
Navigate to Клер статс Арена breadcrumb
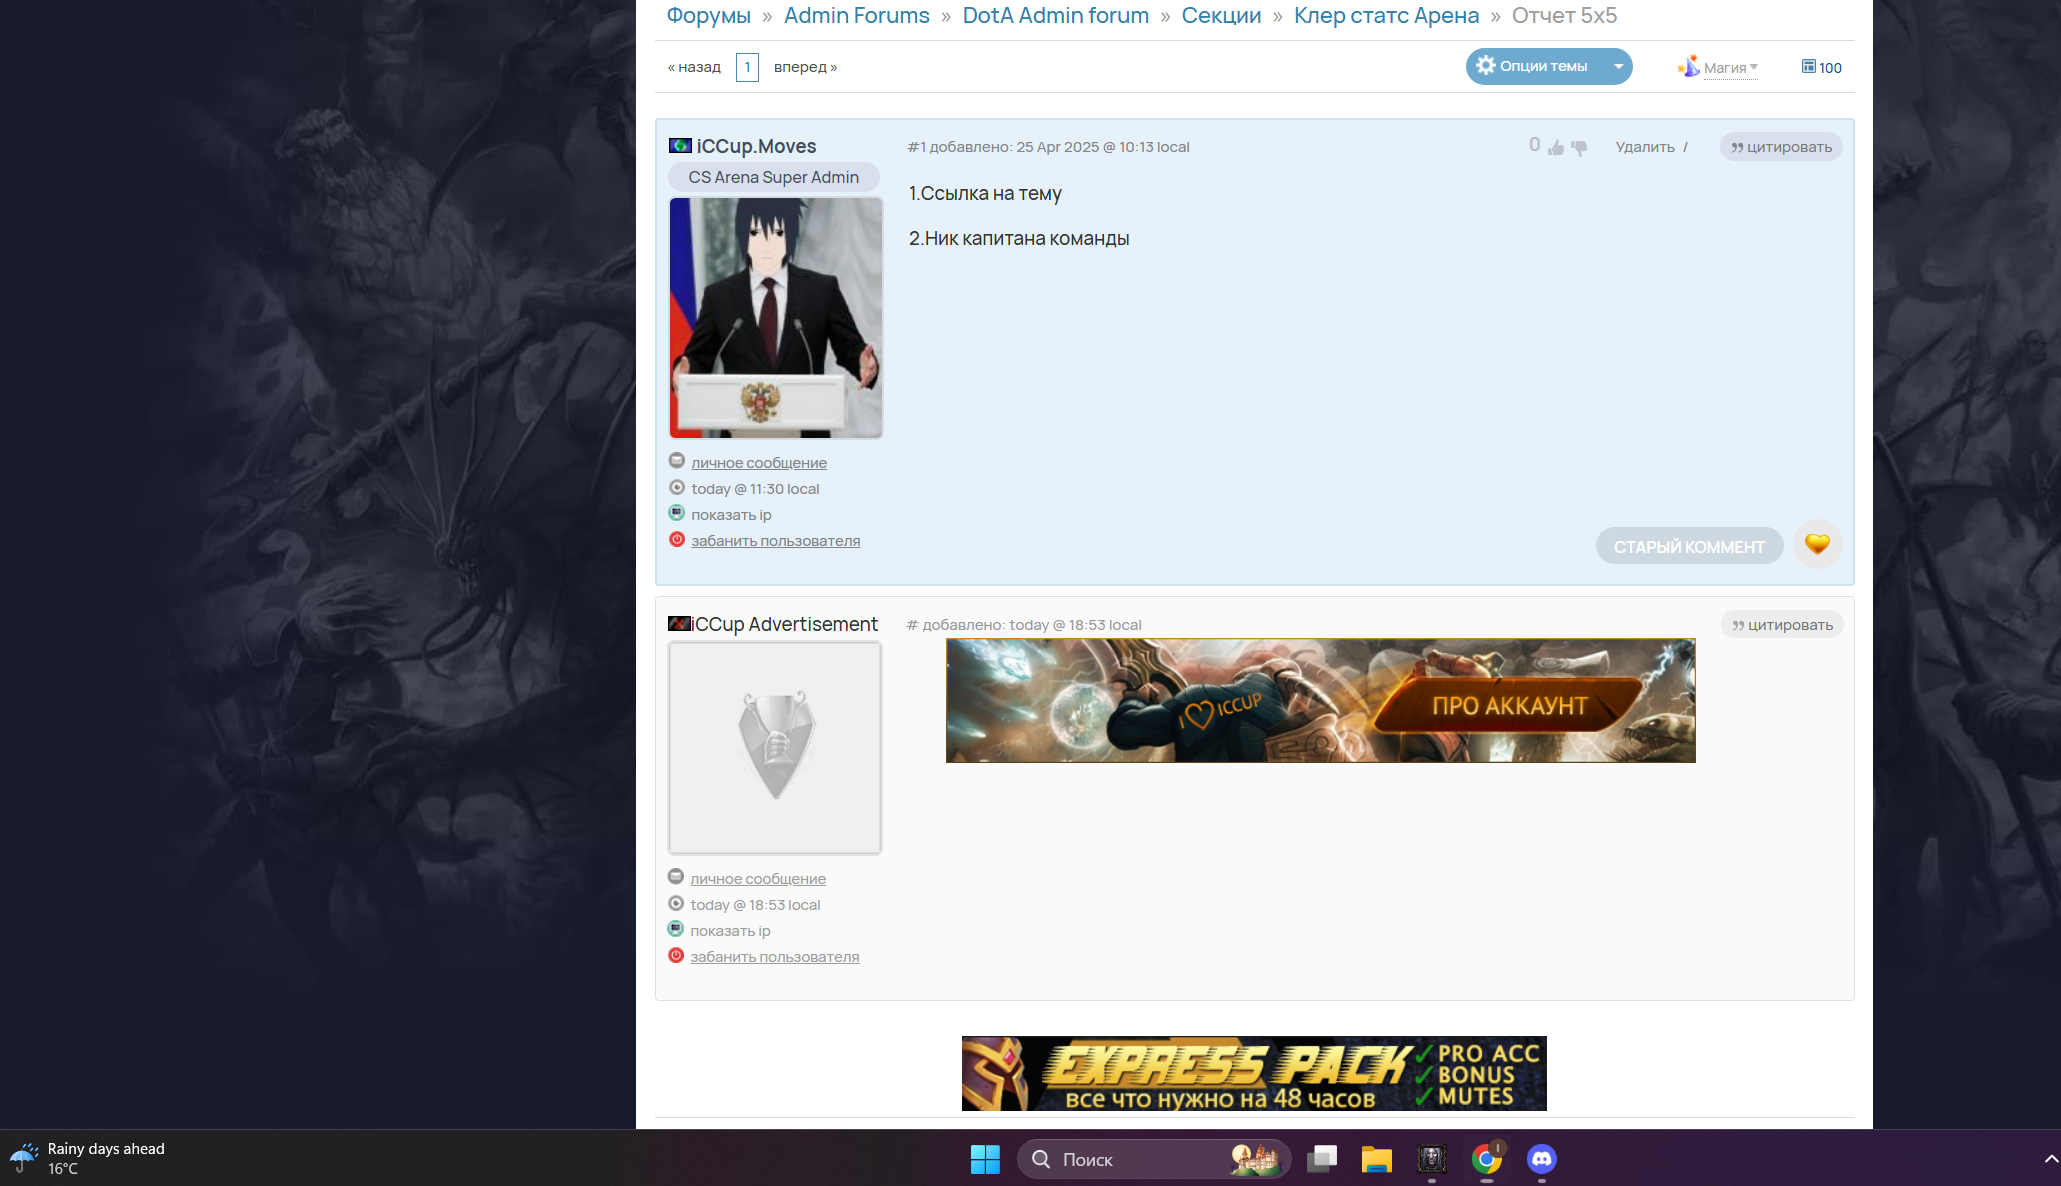[x=1386, y=16]
